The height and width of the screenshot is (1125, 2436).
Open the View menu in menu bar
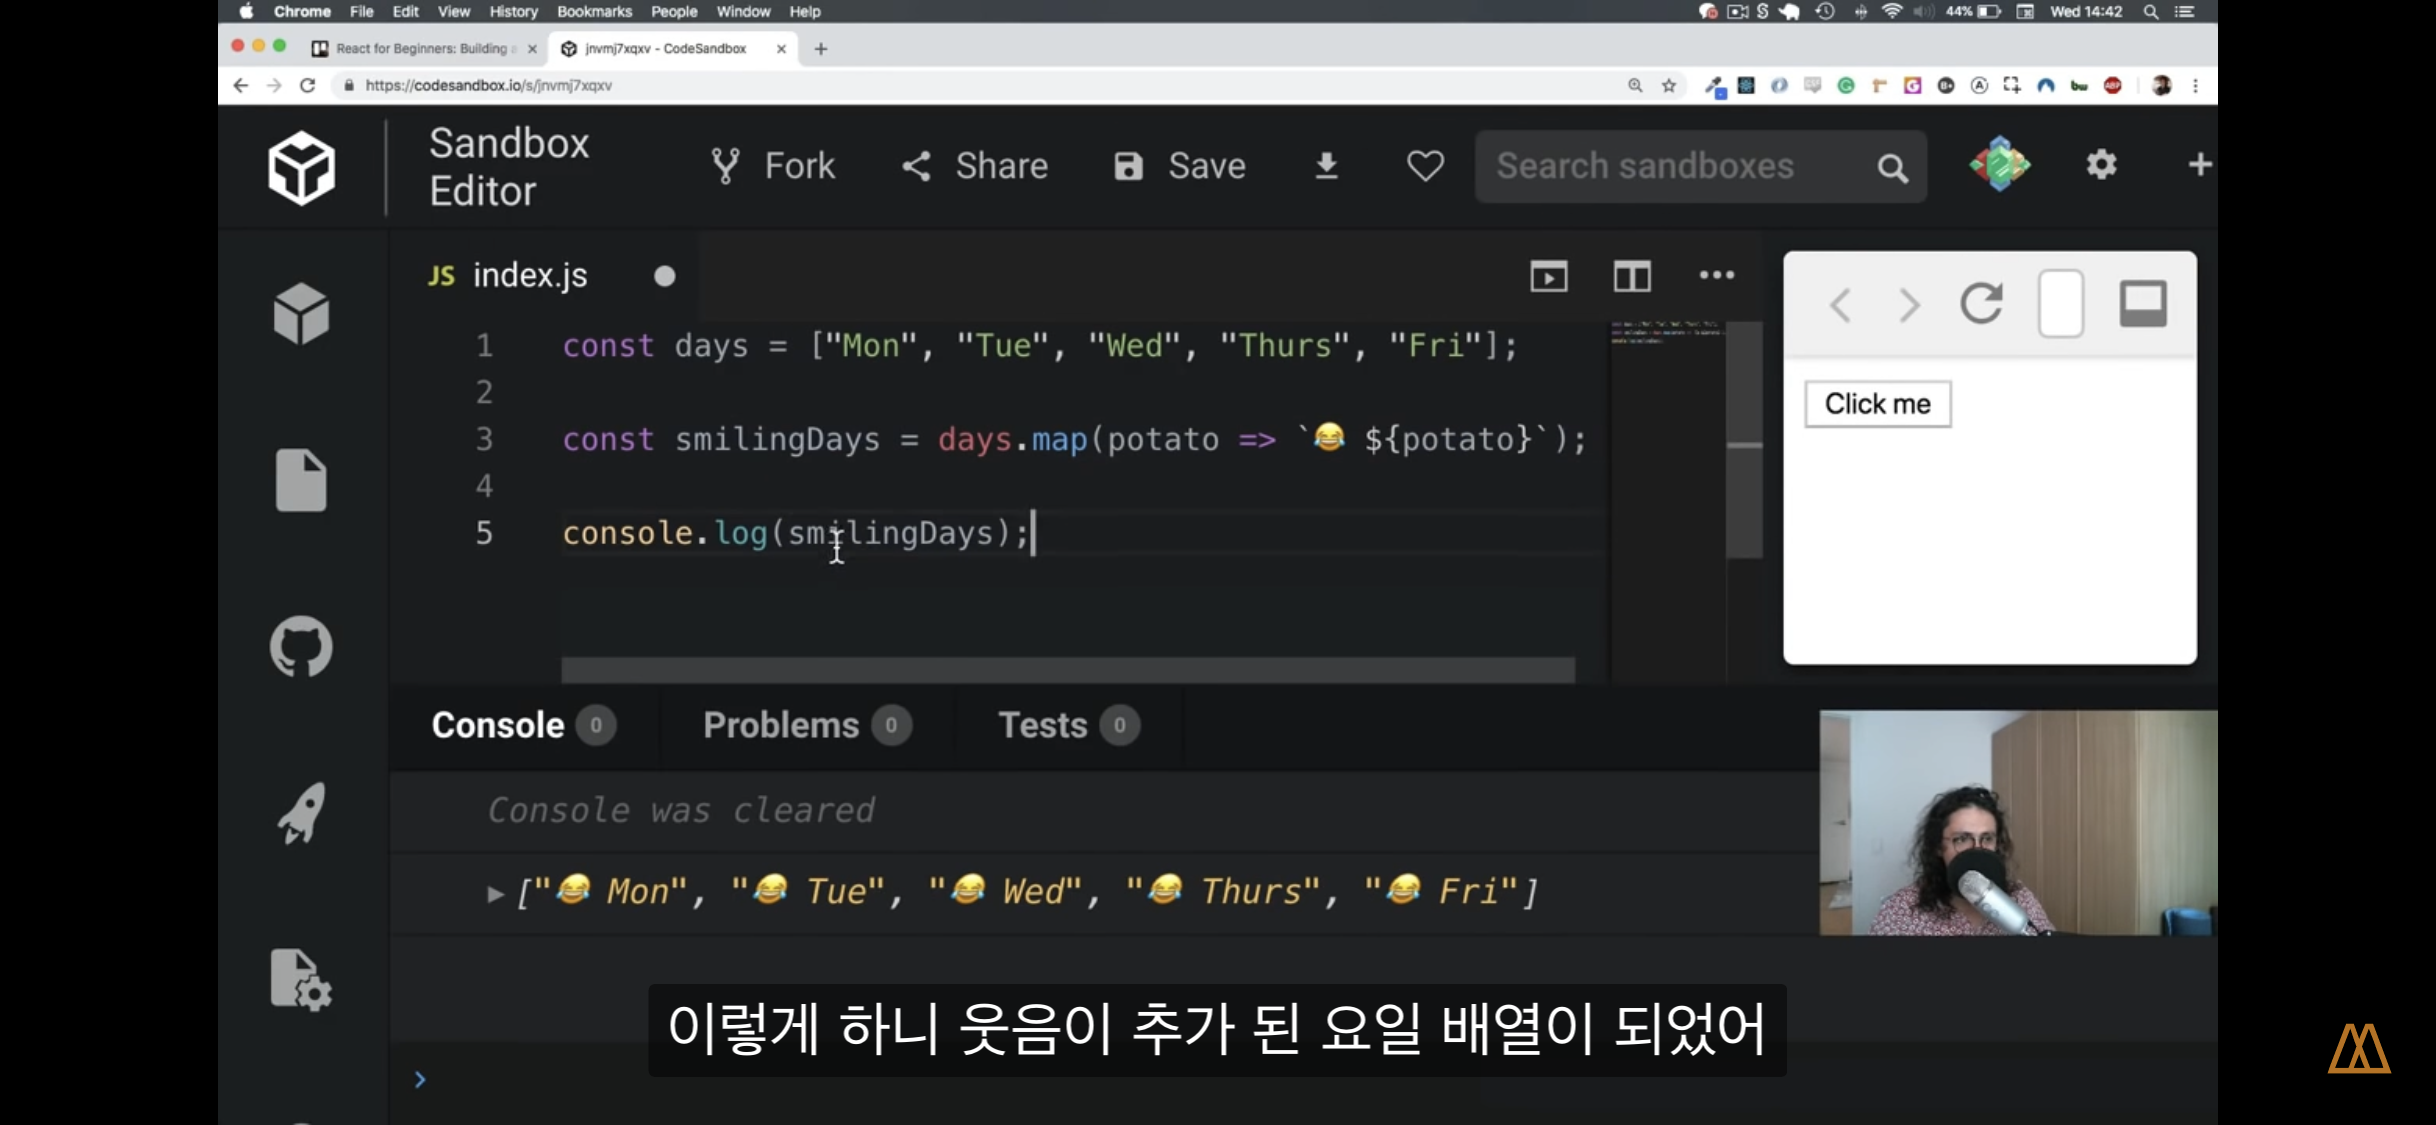point(453,11)
